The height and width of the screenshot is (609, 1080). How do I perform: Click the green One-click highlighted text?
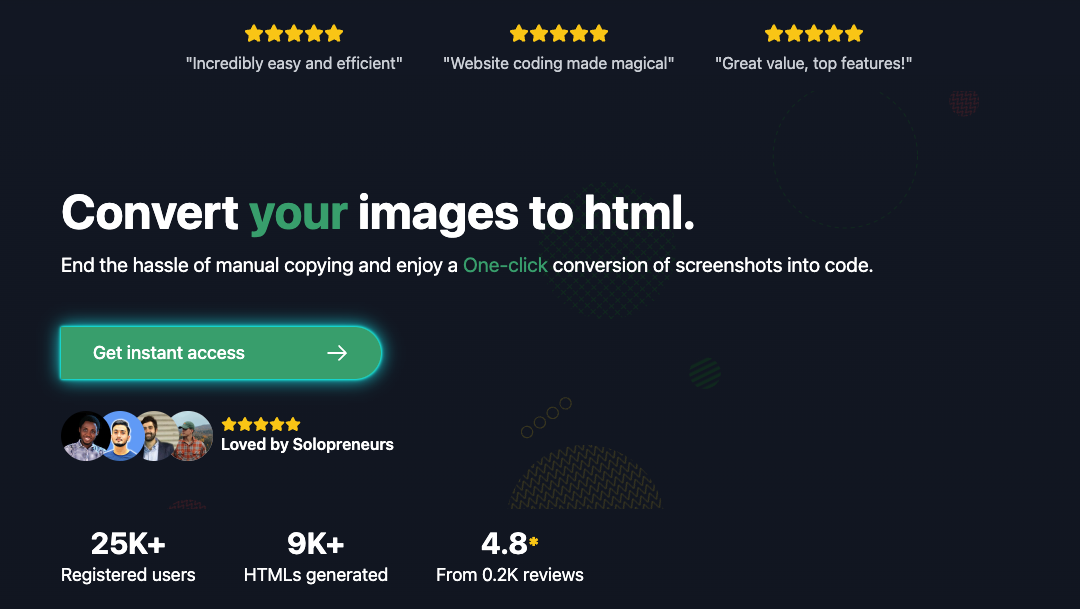pos(505,266)
